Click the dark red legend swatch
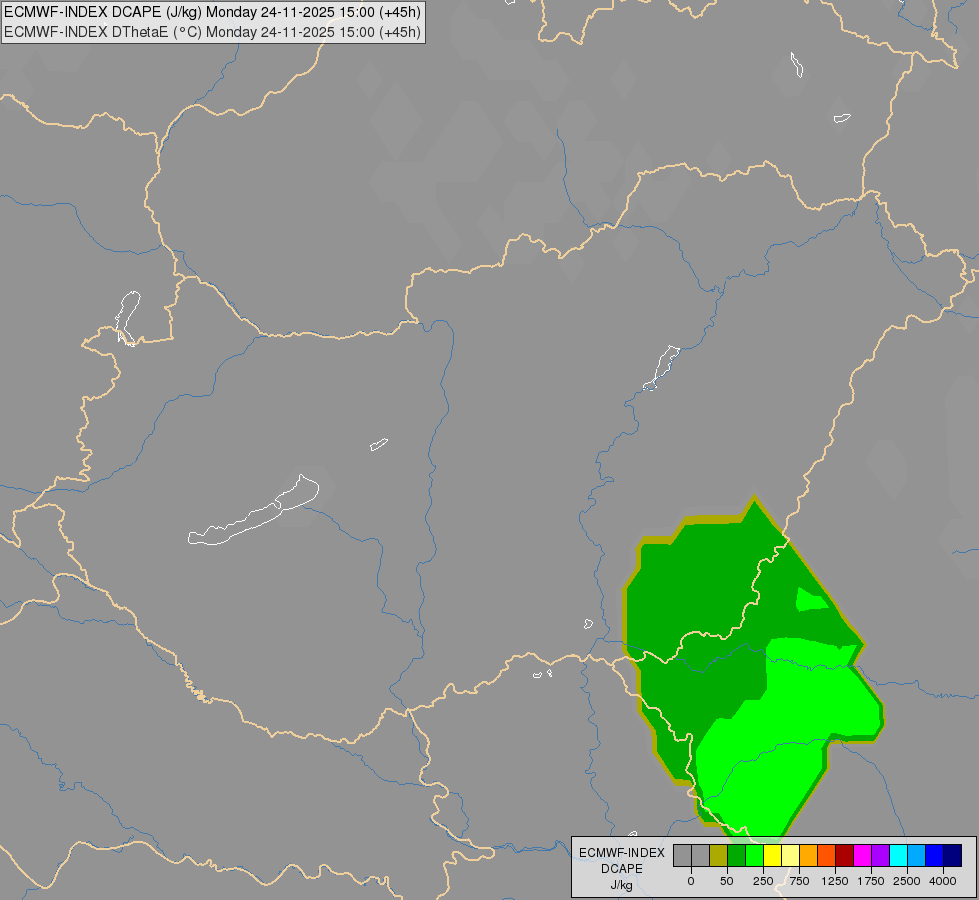The image size is (979, 900). coord(845,856)
